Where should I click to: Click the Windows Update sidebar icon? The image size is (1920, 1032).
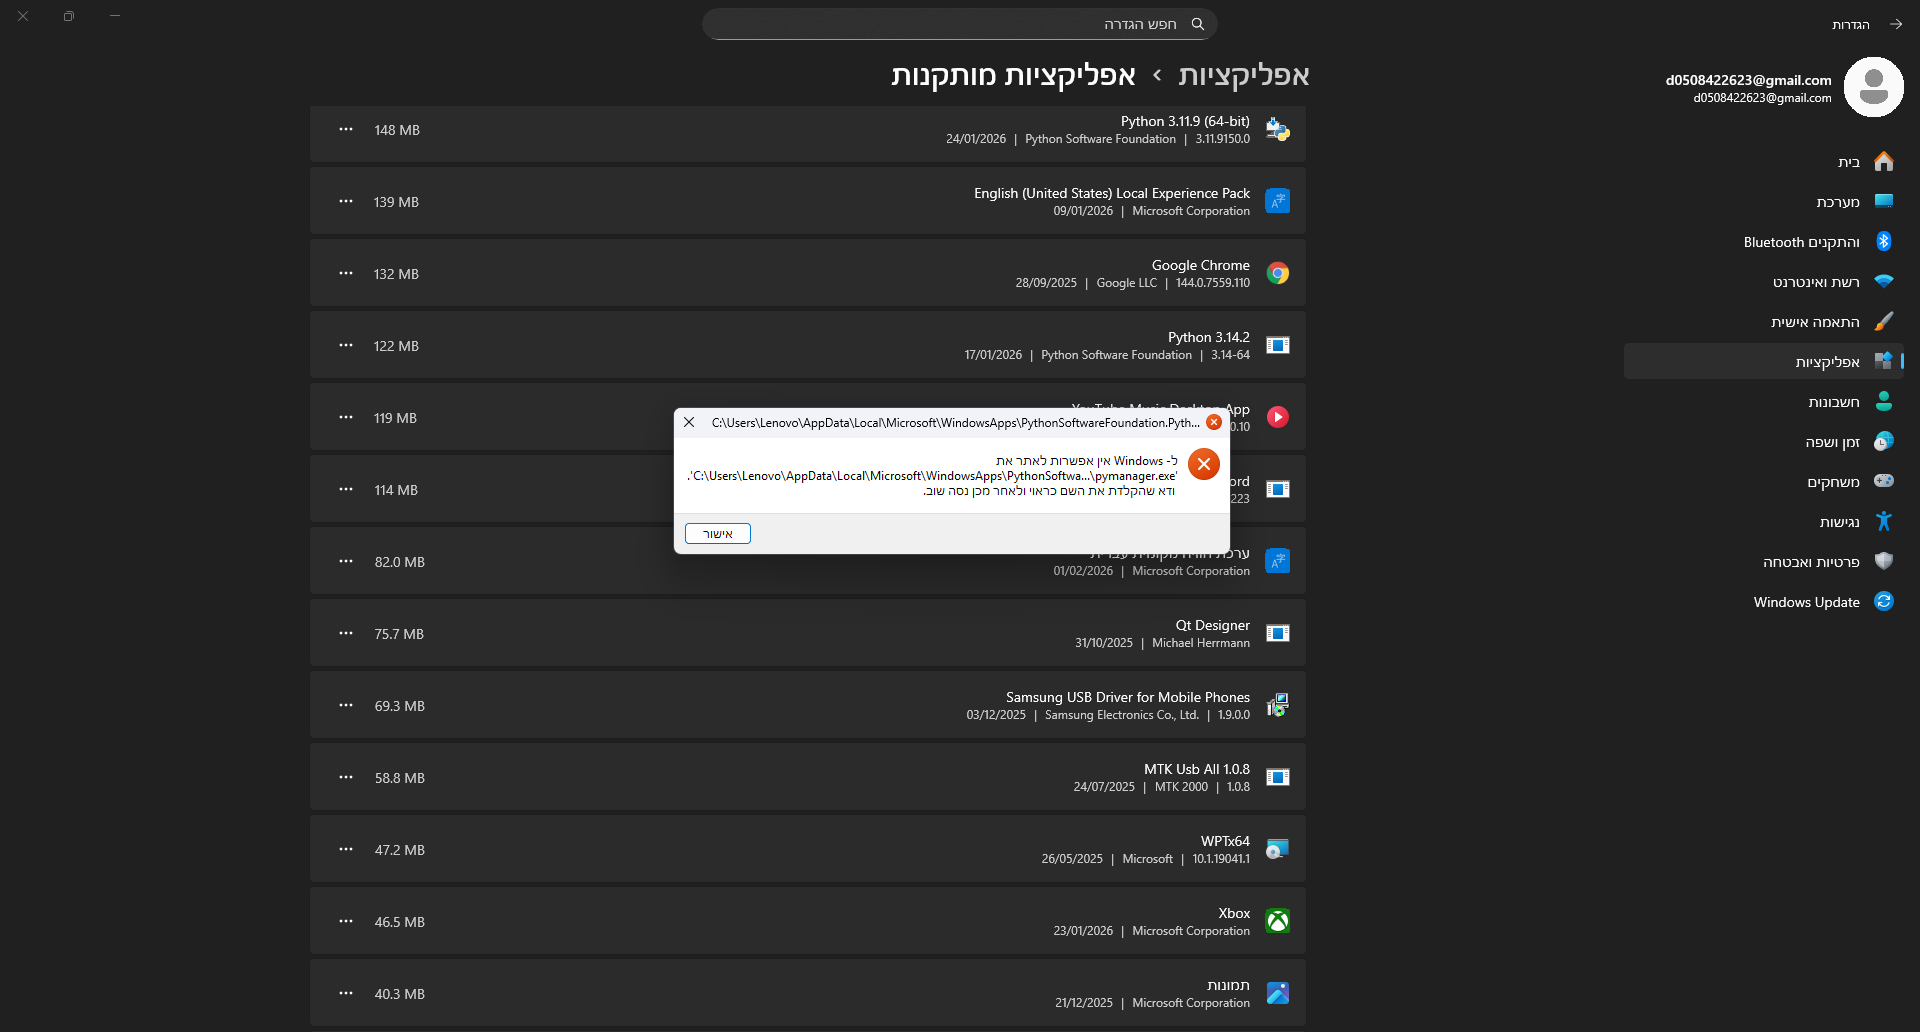(1883, 601)
